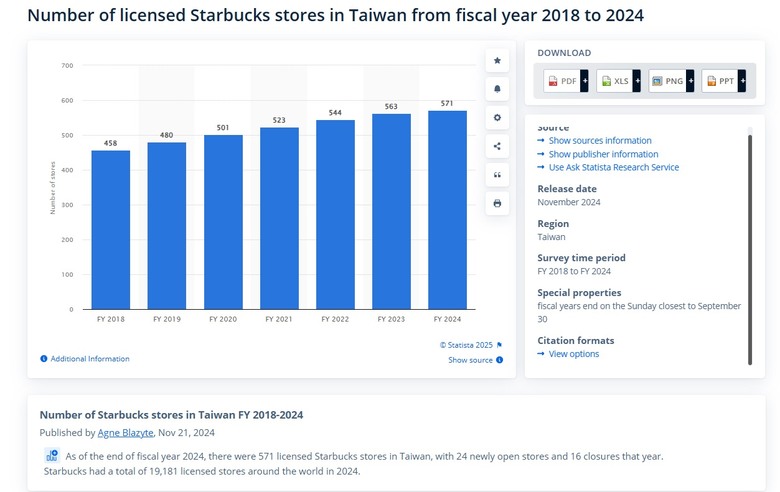
Task: Click the 'Number of Starbucks stores in Taiwan FY 2018-2024' heading
Action: [171, 415]
